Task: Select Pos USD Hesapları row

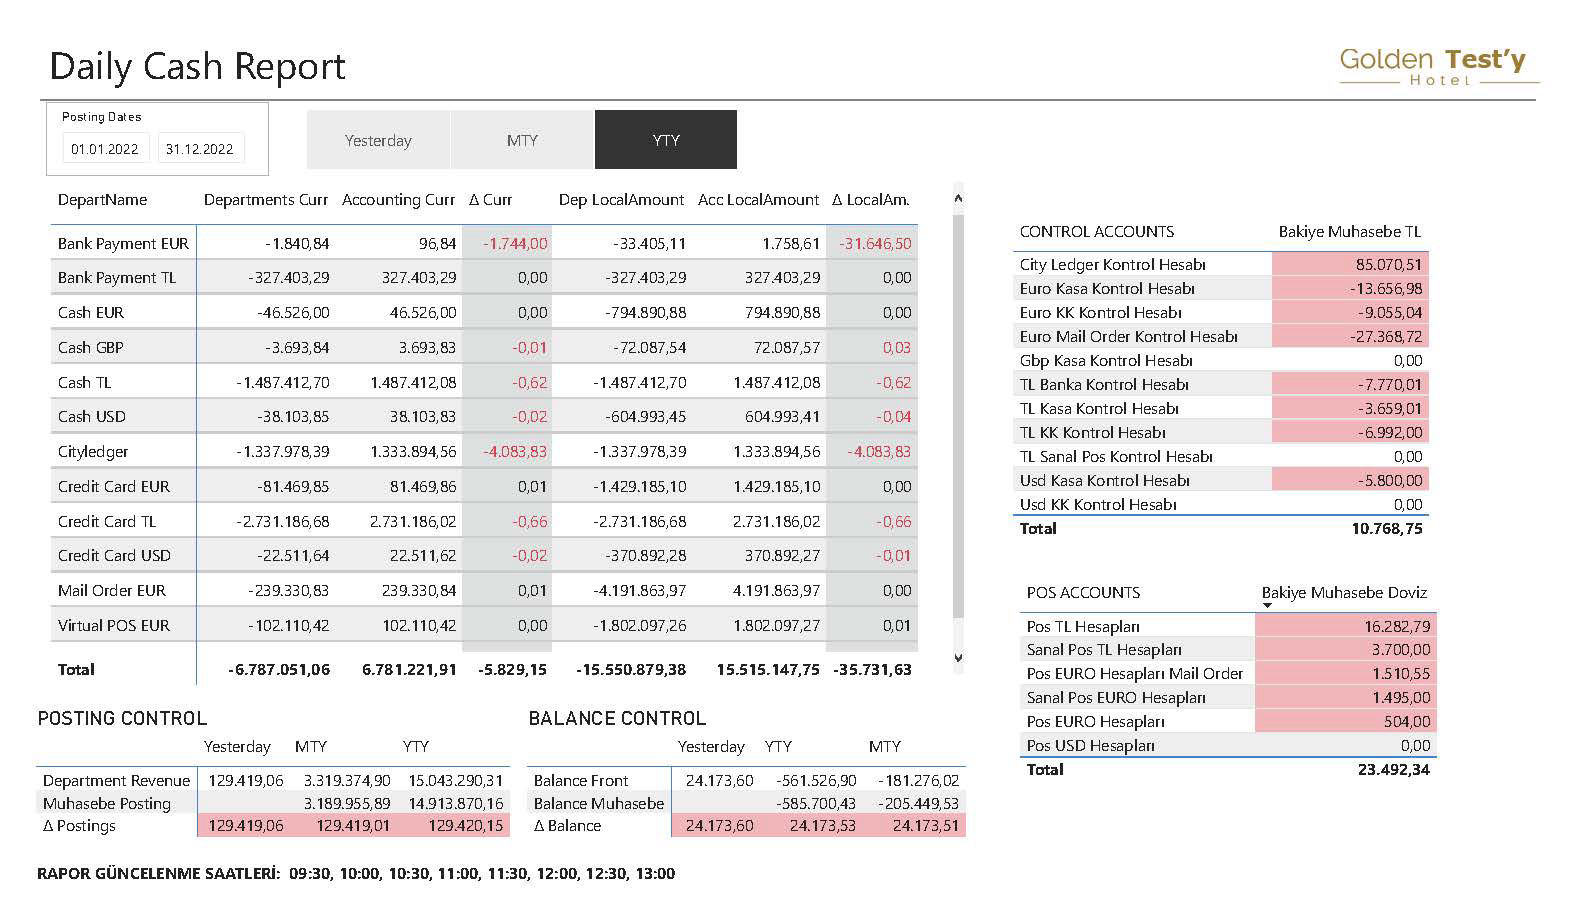Action: pos(1229,746)
